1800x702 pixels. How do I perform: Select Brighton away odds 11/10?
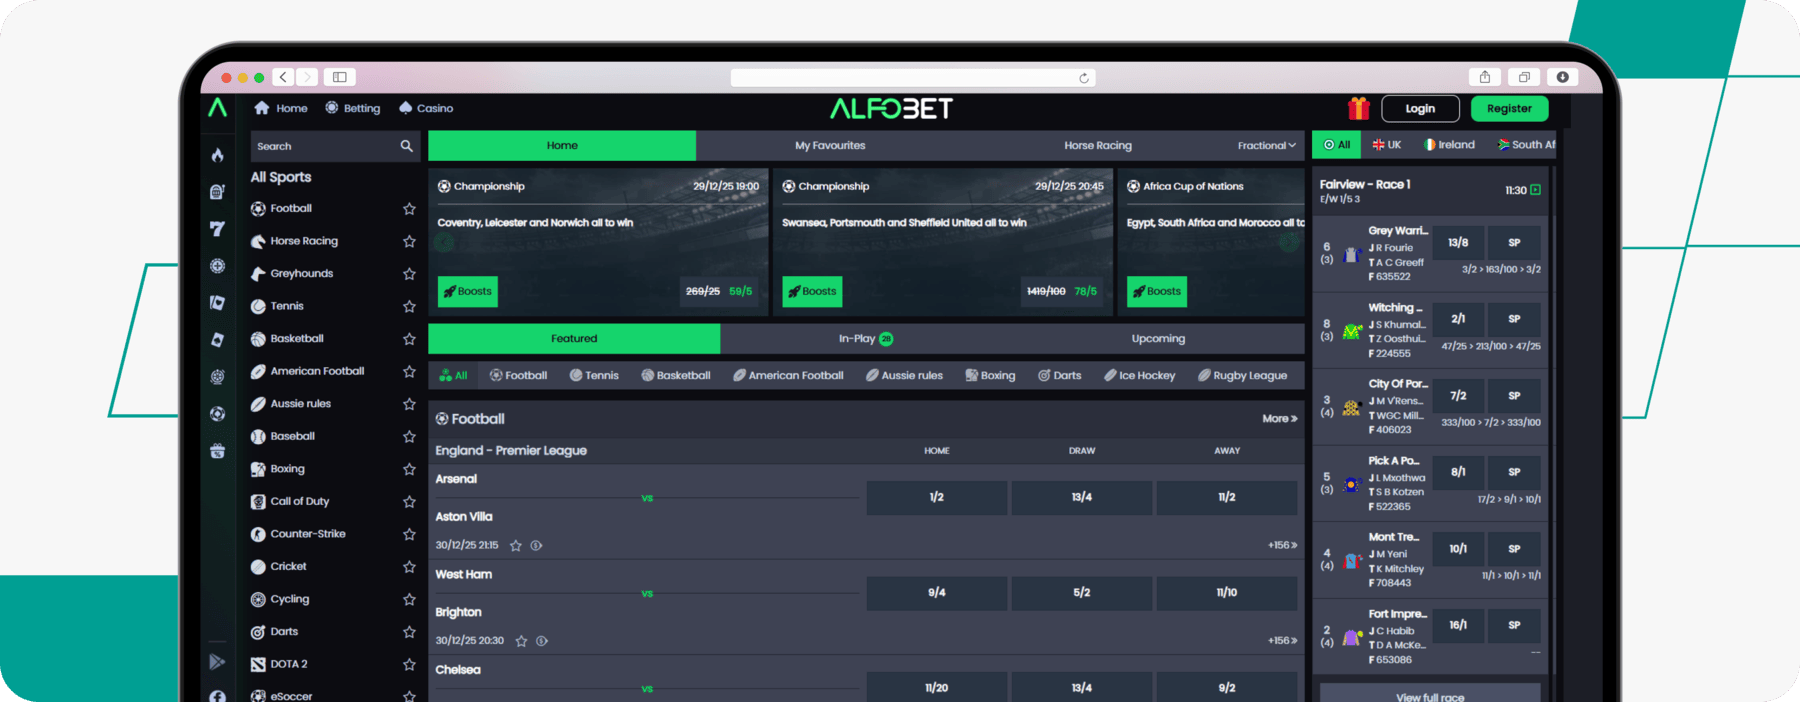(1226, 593)
